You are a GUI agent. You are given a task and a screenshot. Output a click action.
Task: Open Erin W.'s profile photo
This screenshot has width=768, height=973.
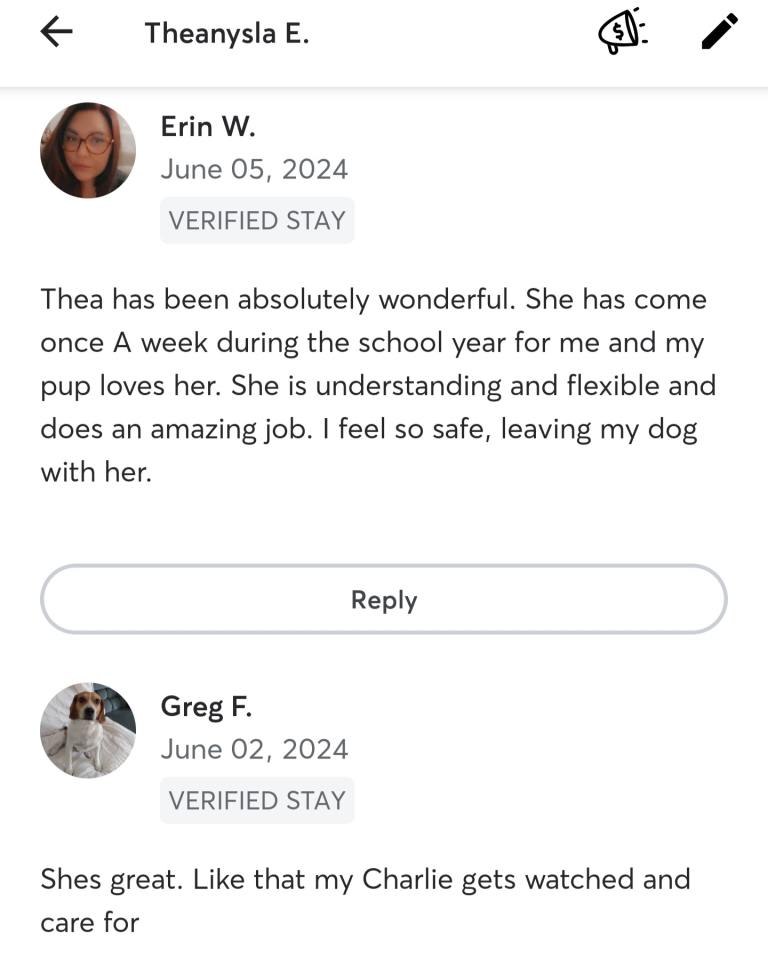(88, 150)
